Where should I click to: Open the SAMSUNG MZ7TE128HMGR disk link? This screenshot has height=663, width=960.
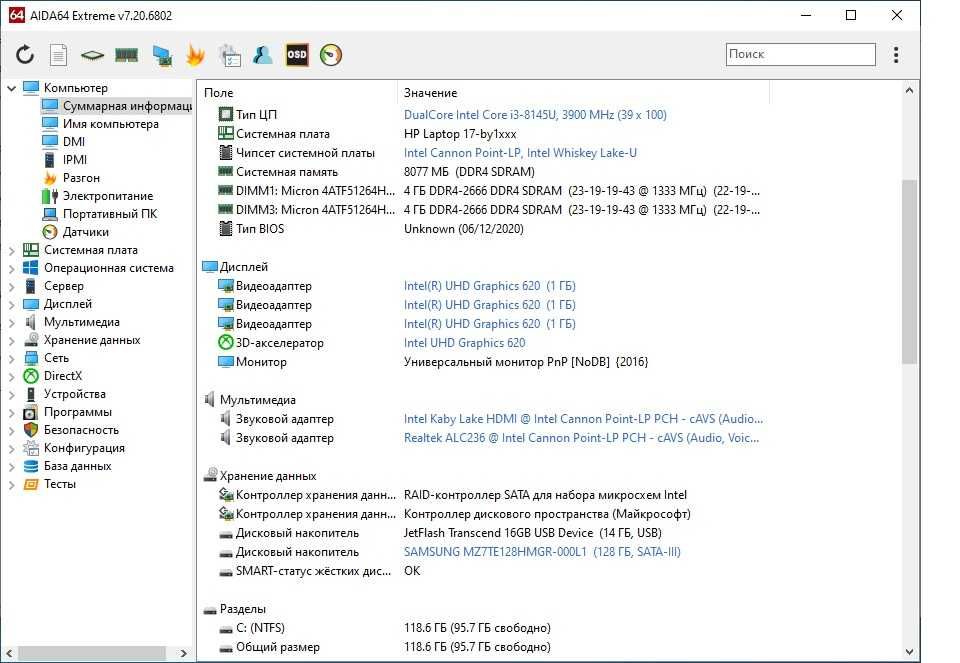542,552
